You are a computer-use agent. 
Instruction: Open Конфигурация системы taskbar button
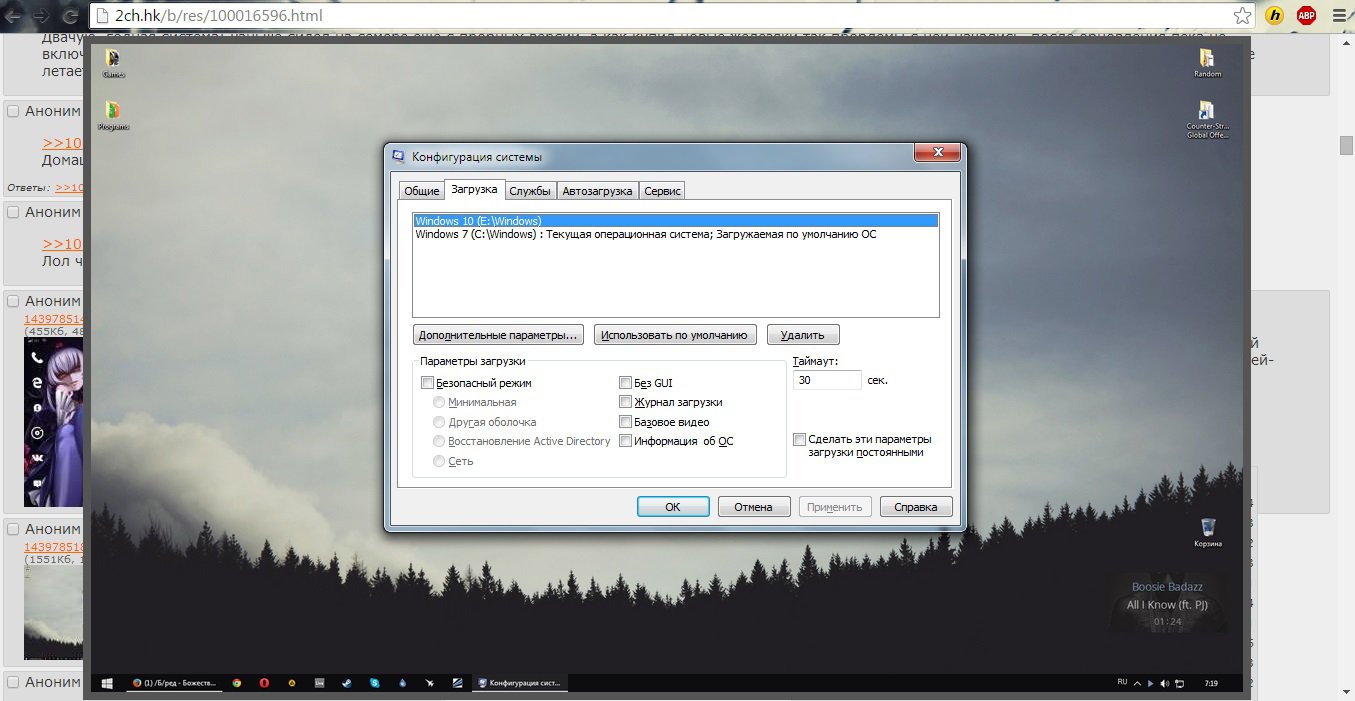tap(520, 684)
